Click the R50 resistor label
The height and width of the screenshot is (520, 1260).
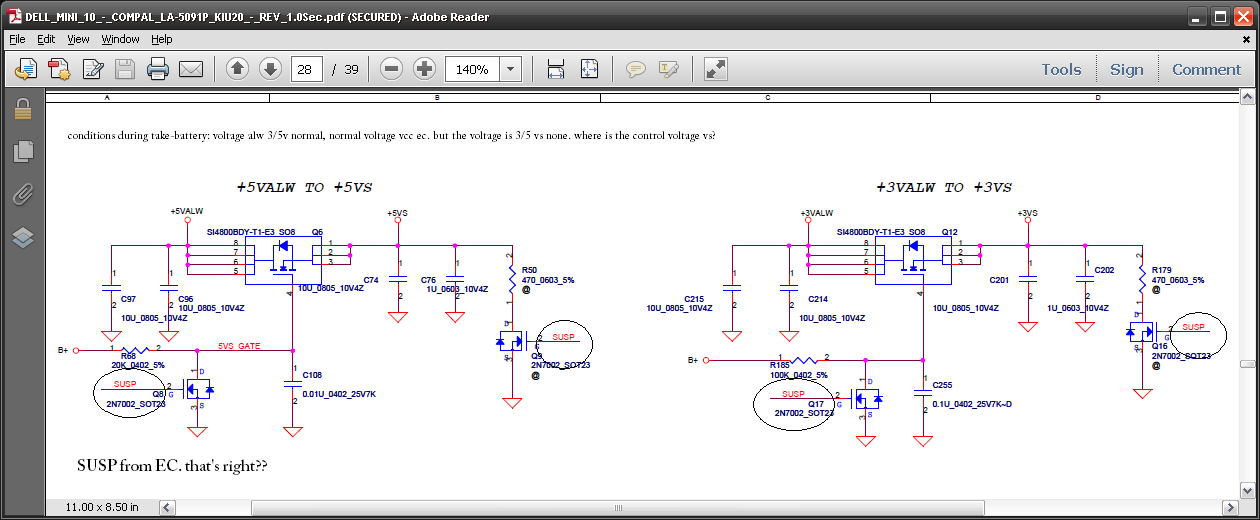pyautogui.click(x=529, y=270)
